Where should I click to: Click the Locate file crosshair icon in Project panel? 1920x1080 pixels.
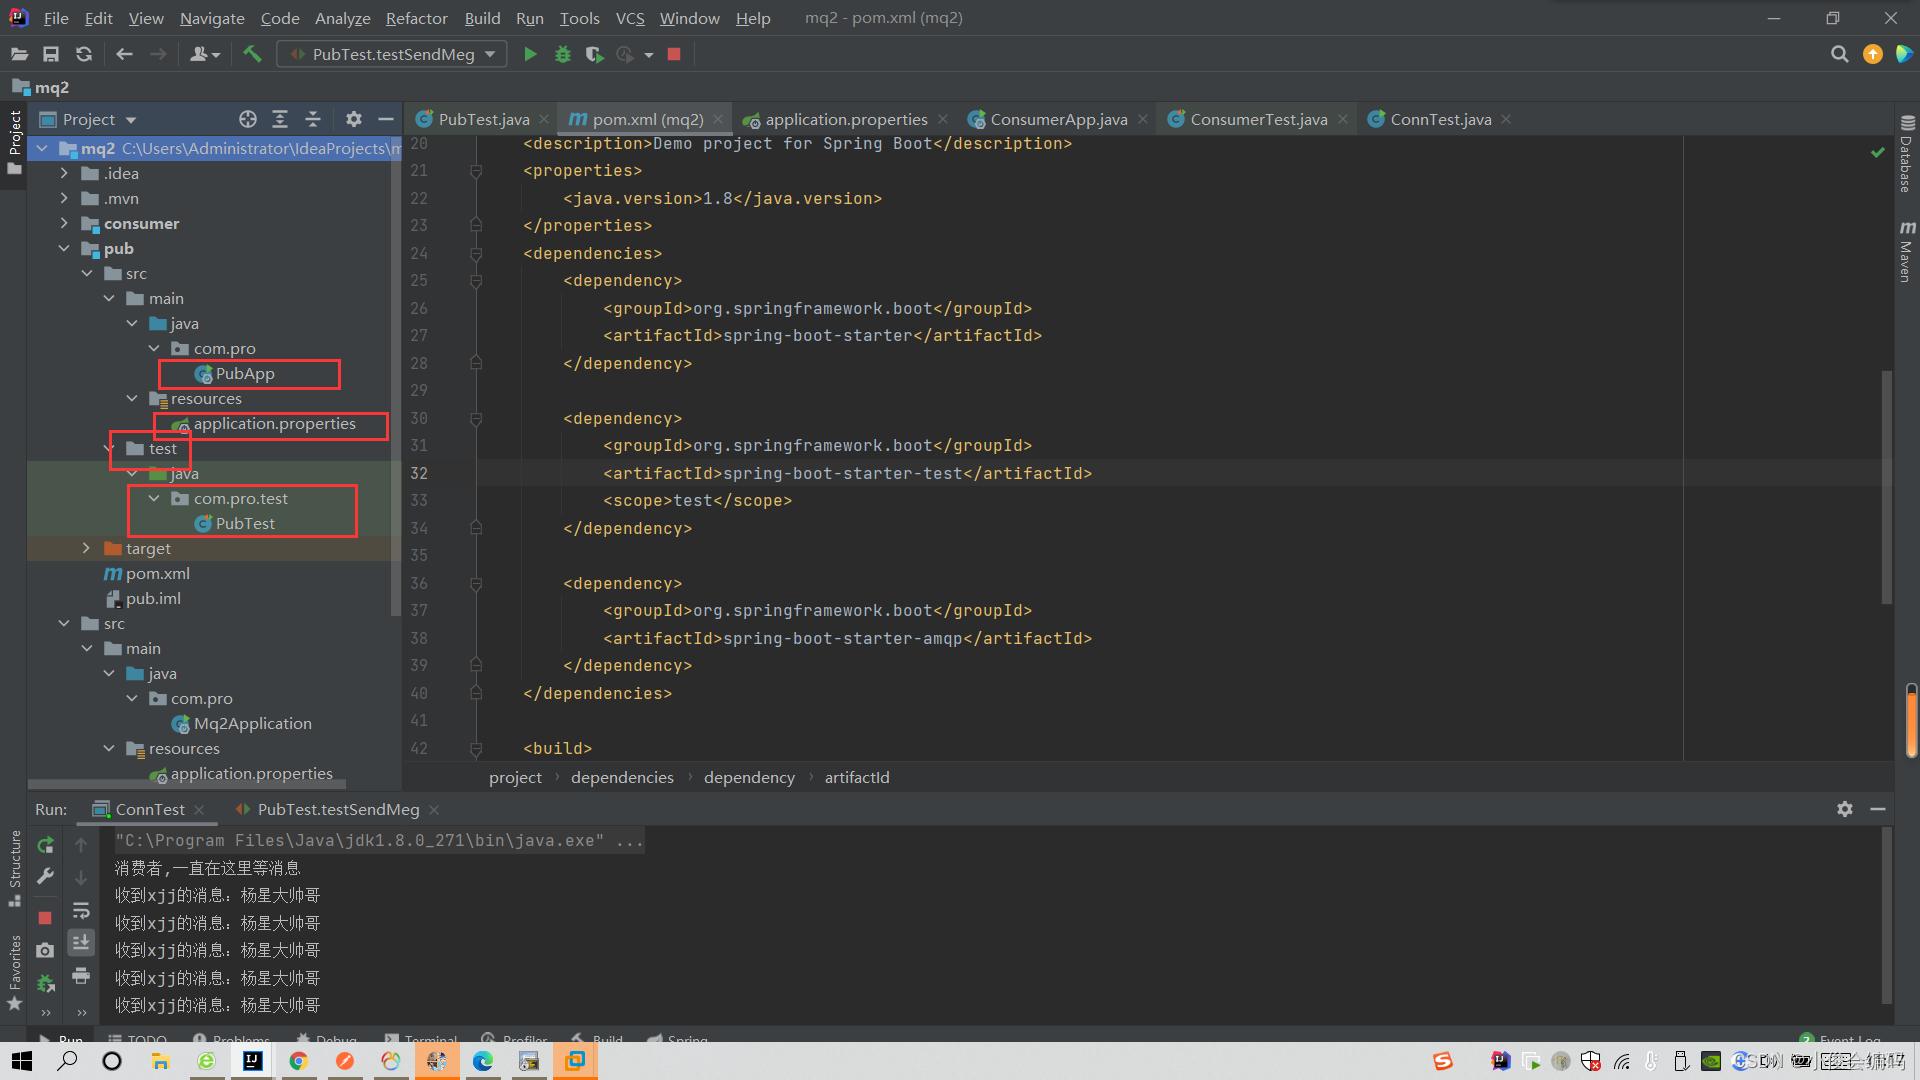click(x=248, y=119)
